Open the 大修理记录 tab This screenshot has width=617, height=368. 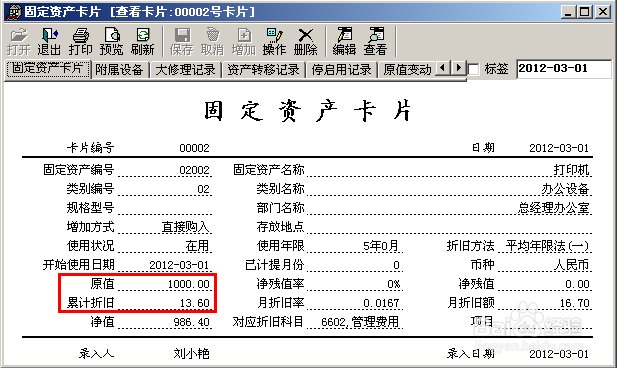[185, 70]
